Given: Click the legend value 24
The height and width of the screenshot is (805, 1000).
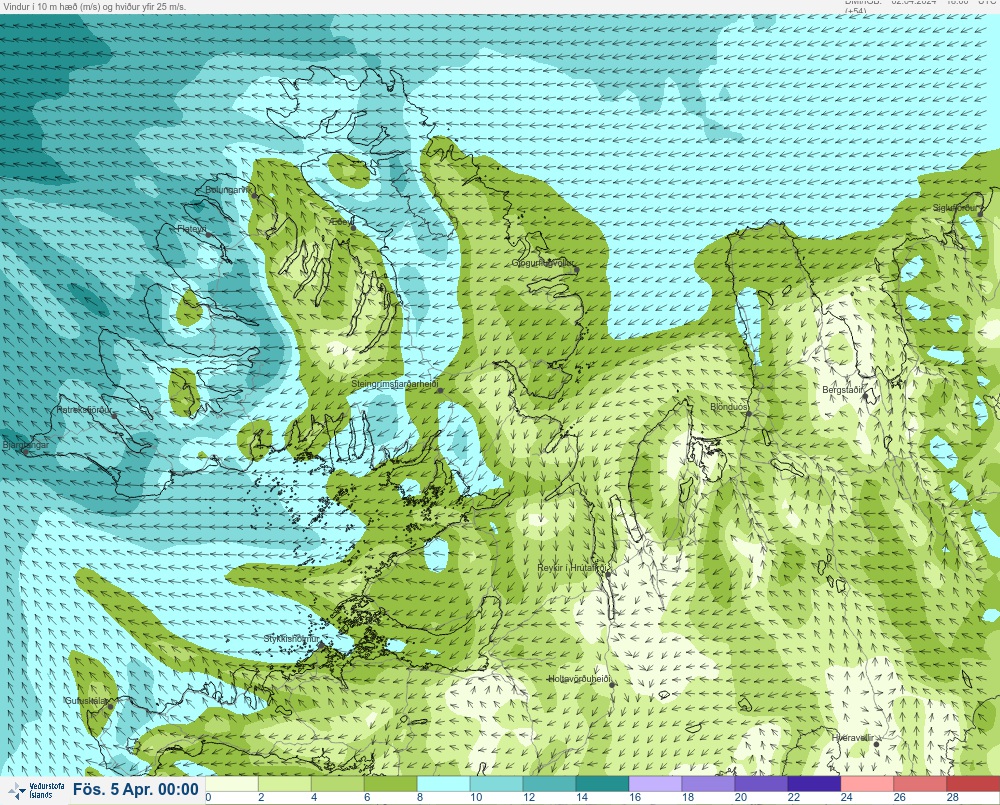Looking at the screenshot, I should (x=846, y=797).
